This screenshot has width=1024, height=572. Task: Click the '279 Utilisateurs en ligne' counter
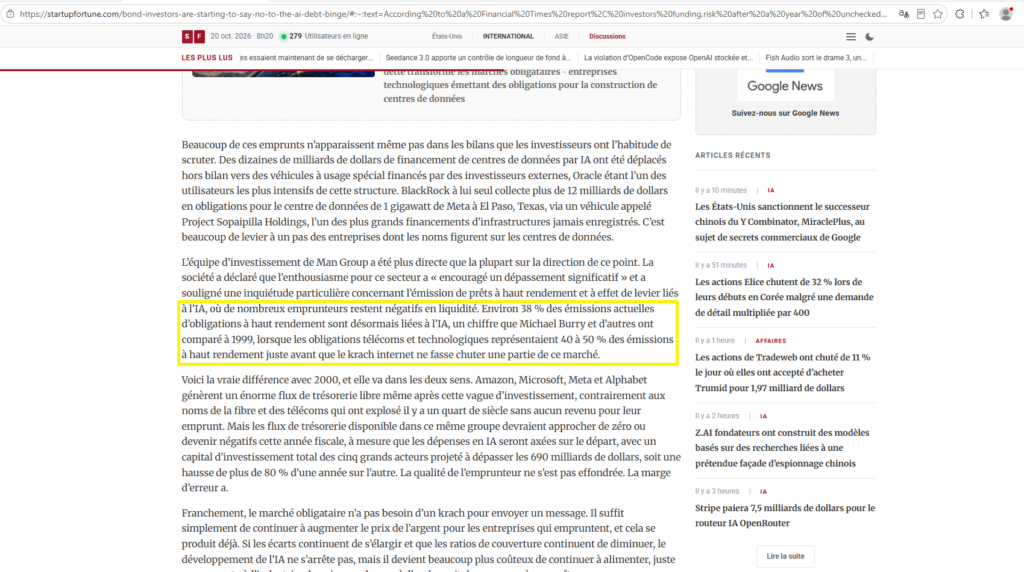(x=325, y=37)
